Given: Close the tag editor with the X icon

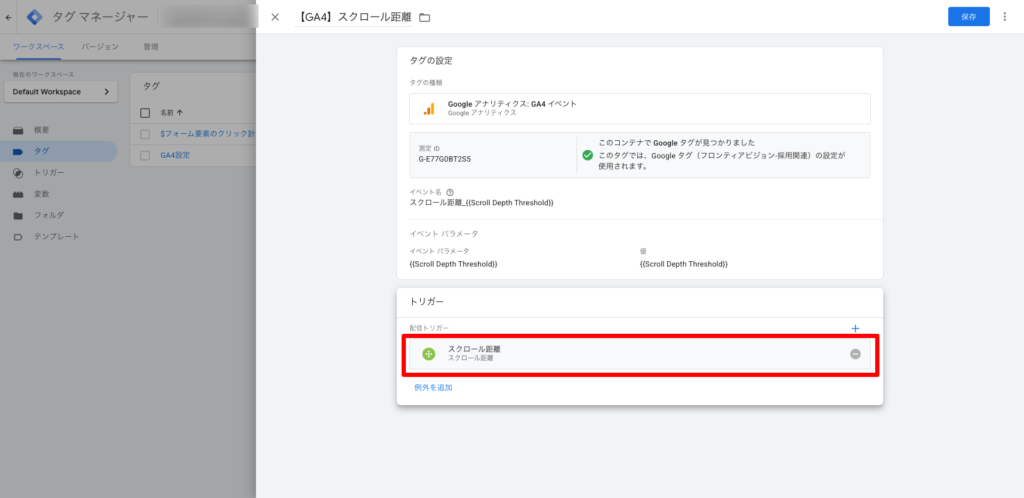Looking at the screenshot, I should 275,17.
